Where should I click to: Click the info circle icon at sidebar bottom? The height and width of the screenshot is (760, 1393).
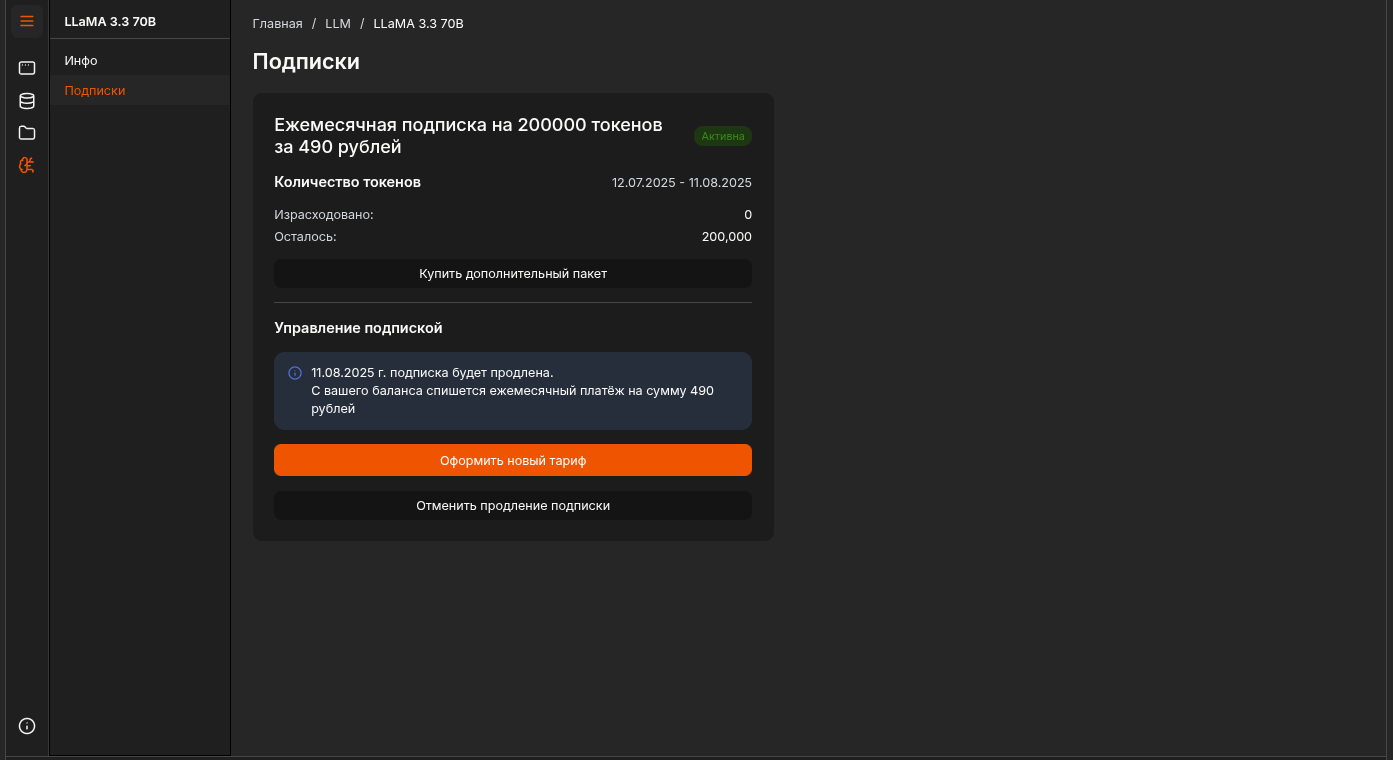(27, 726)
